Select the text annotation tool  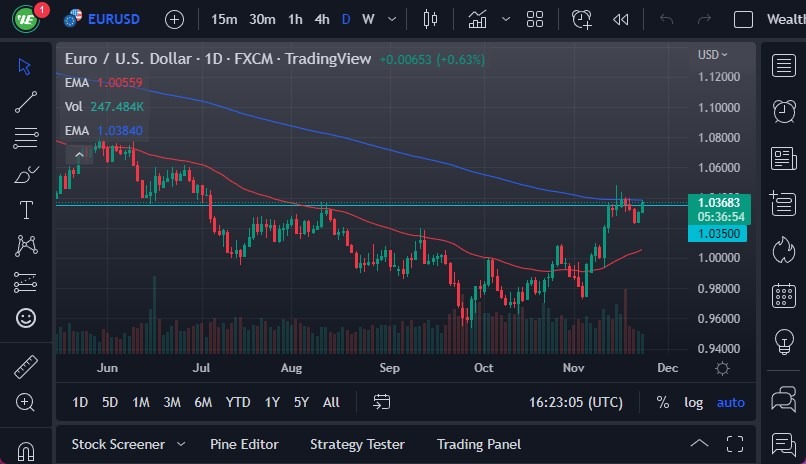pos(26,210)
